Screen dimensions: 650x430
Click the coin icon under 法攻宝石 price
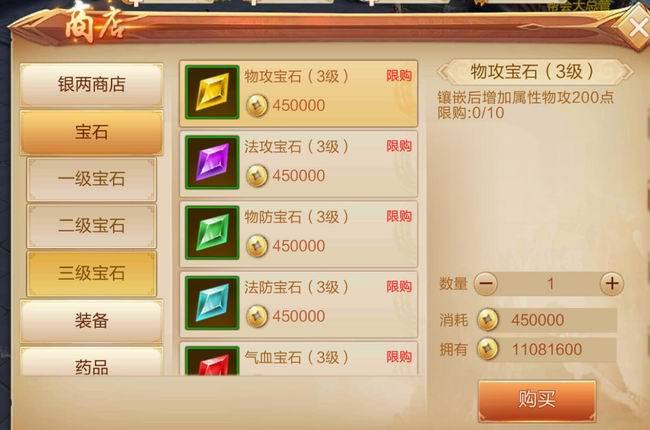pyautogui.click(x=257, y=176)
